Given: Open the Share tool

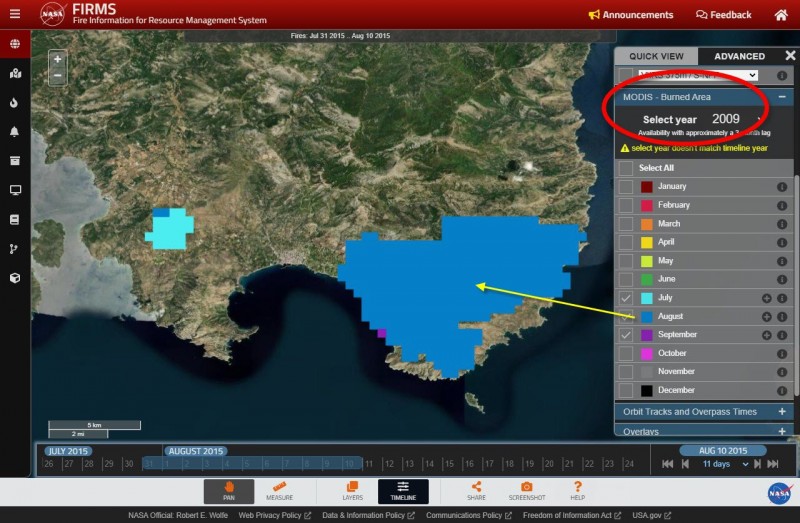Looking at the screenshot, I should [x=476, y=491].
